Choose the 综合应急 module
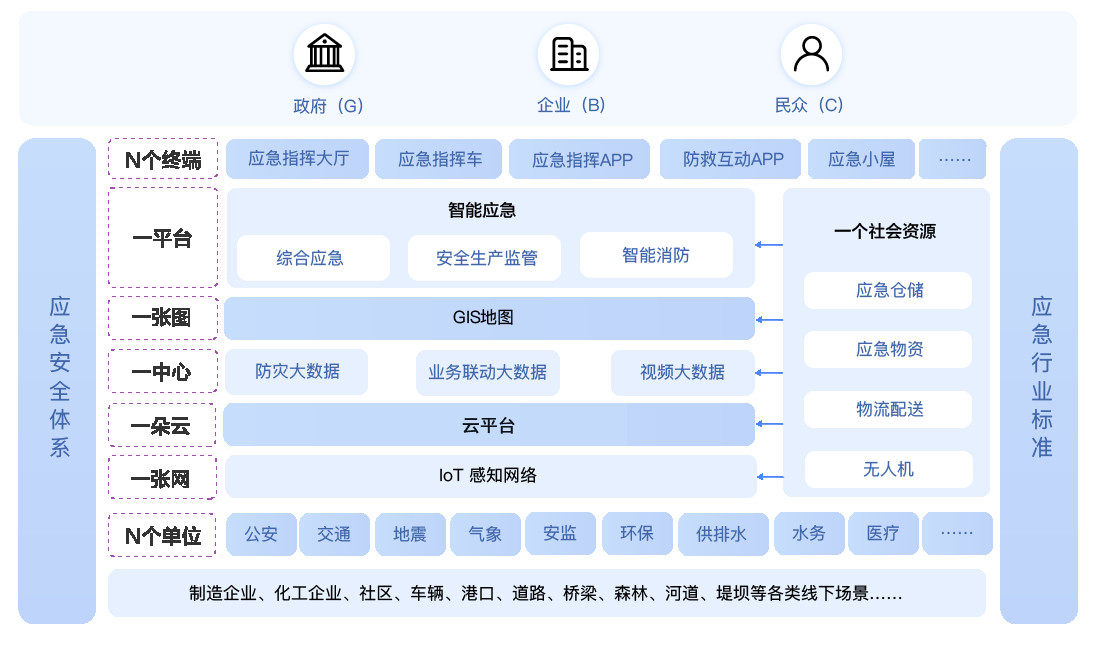Viewport: 1100px width, 660px height. [x=314, y=257]
